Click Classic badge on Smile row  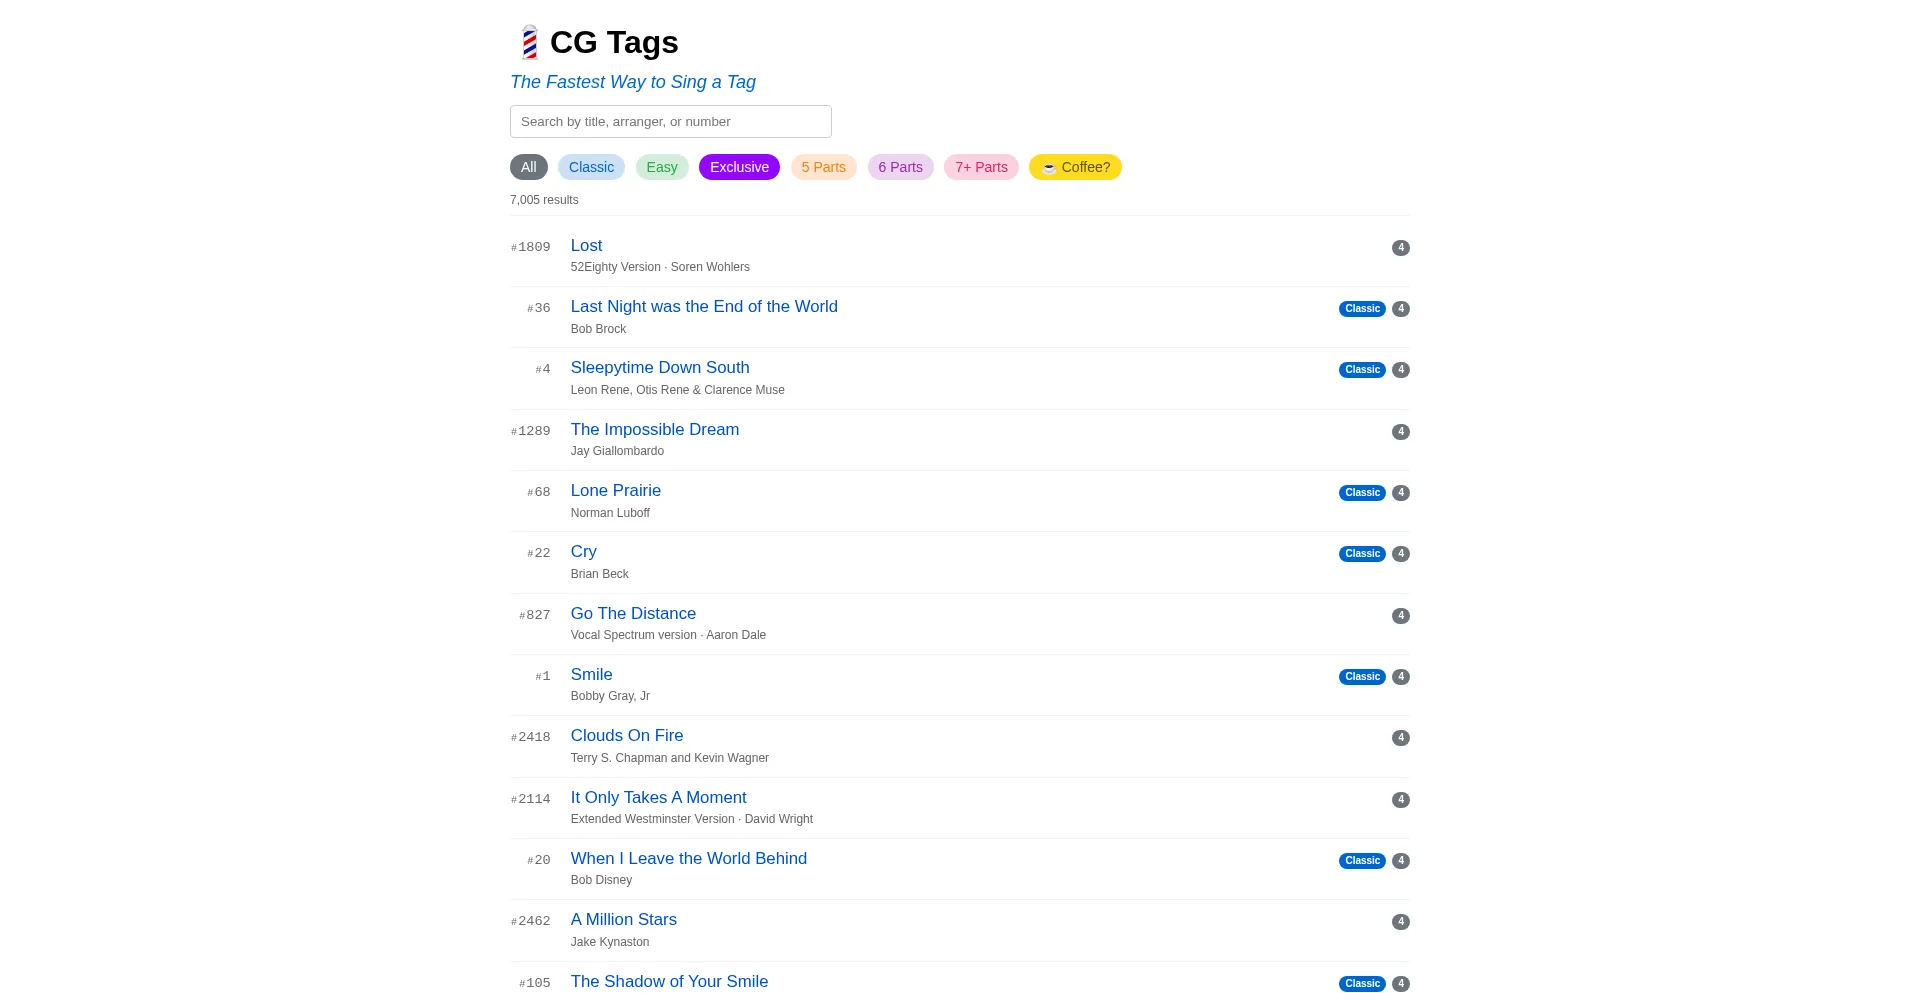[x=1362, y=677]
